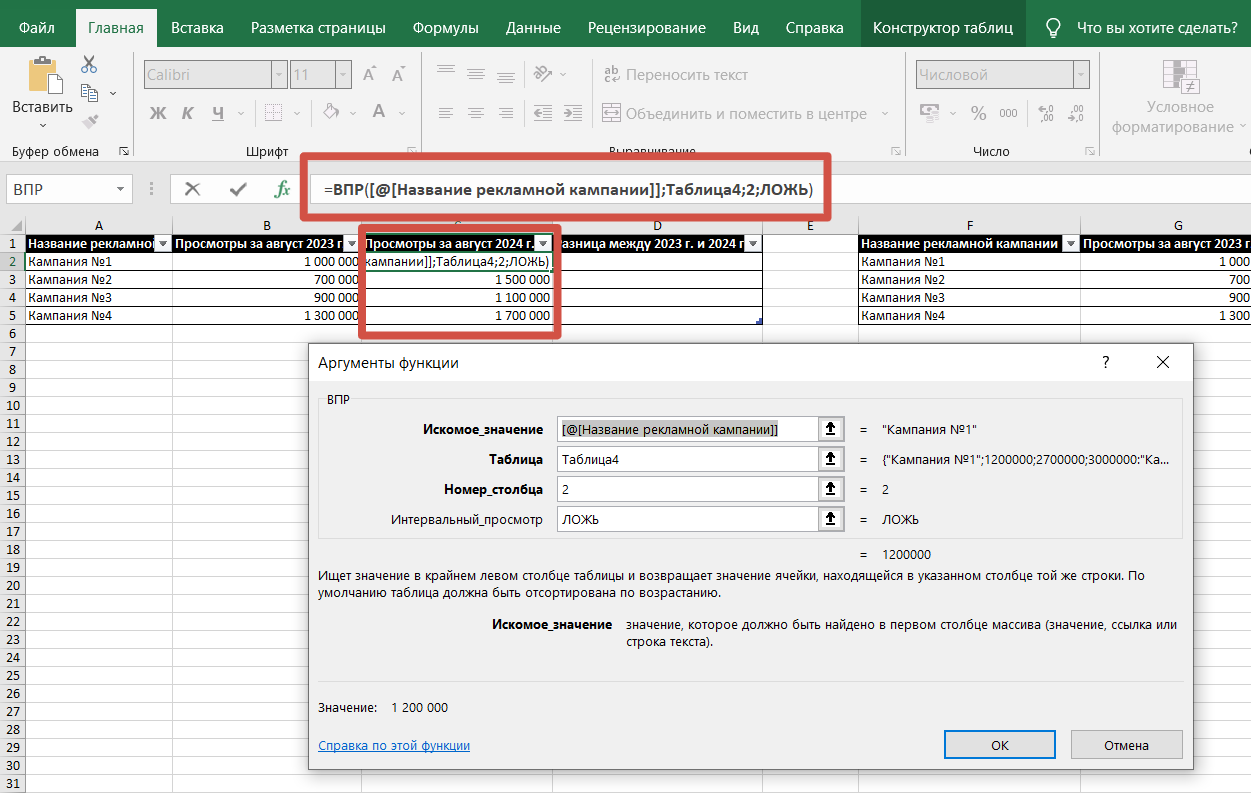The image size is (1251, 793).
Task: Select the Format Painter brush icon
Action: pos(89,122)
